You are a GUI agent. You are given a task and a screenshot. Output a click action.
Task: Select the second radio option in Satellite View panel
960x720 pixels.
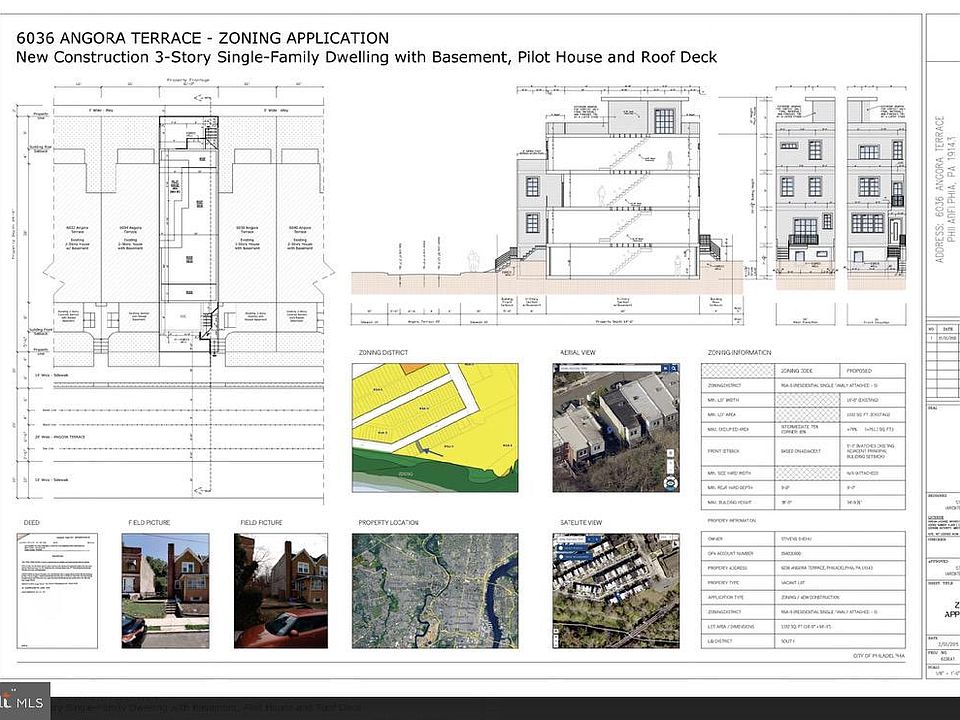pos(561,557)
